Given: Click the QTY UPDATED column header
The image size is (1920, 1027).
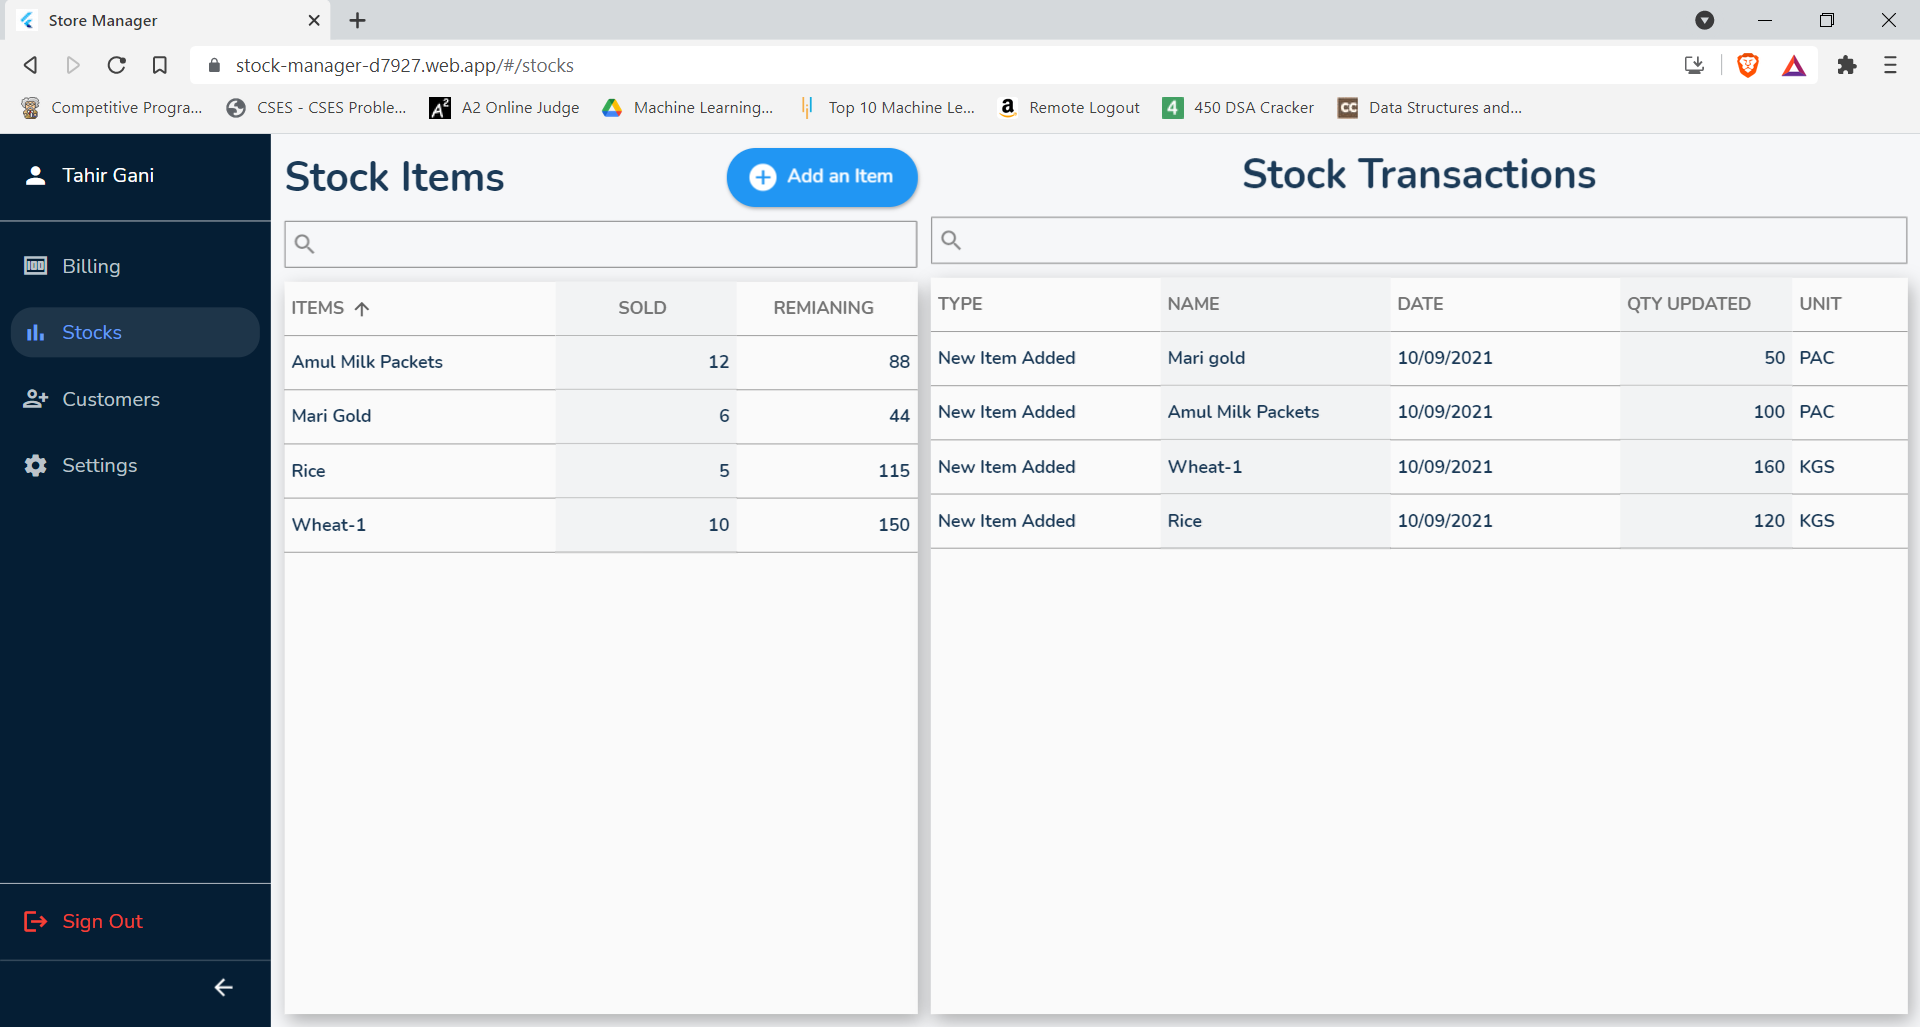Looking at the screenshot, I should [x=1688, y=304].
